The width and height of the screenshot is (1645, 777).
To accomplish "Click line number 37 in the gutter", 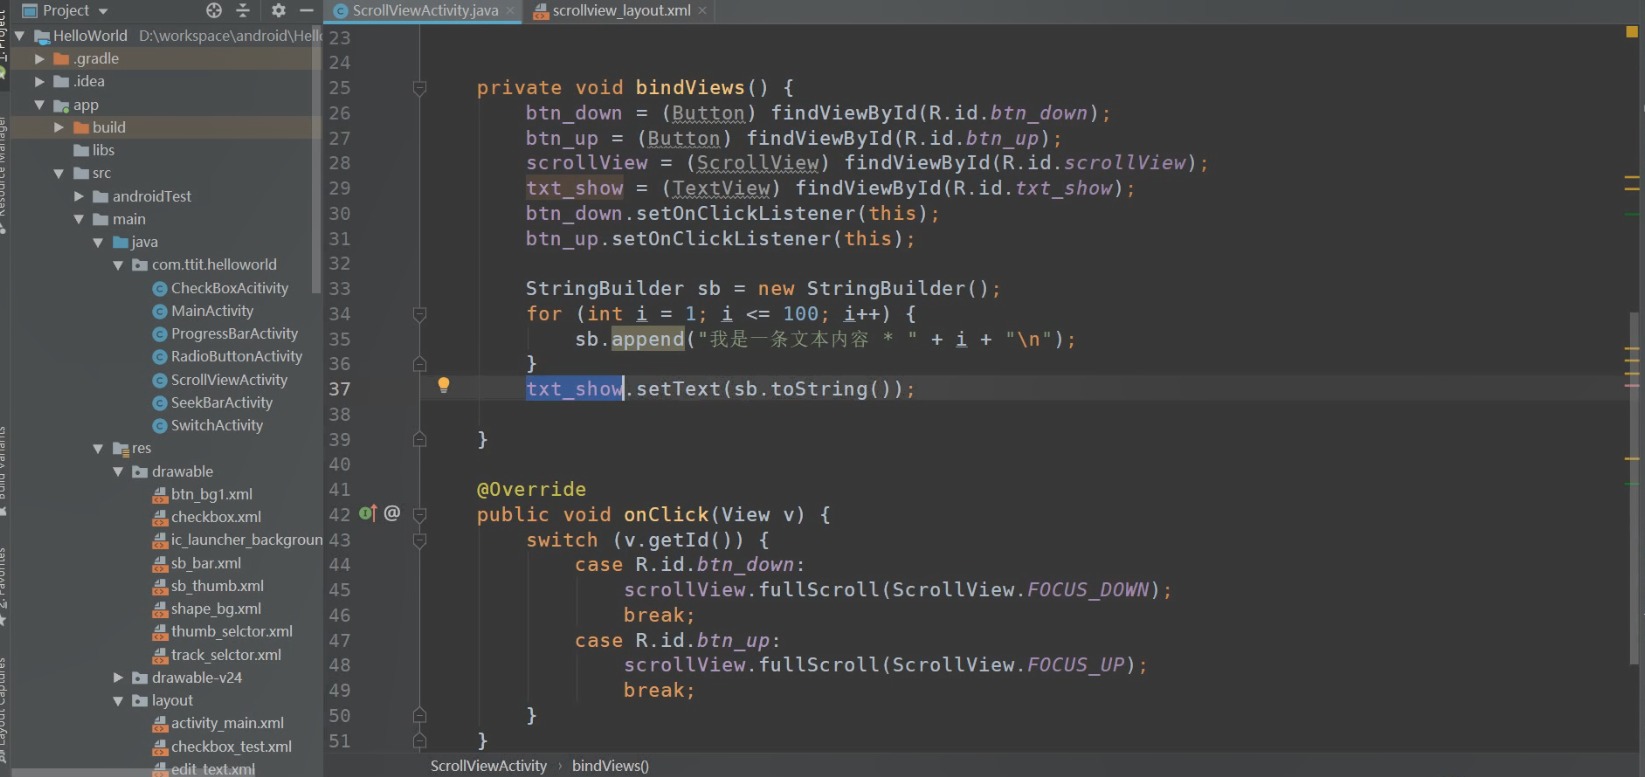I will pyautogui.click(x=340, y=389).
